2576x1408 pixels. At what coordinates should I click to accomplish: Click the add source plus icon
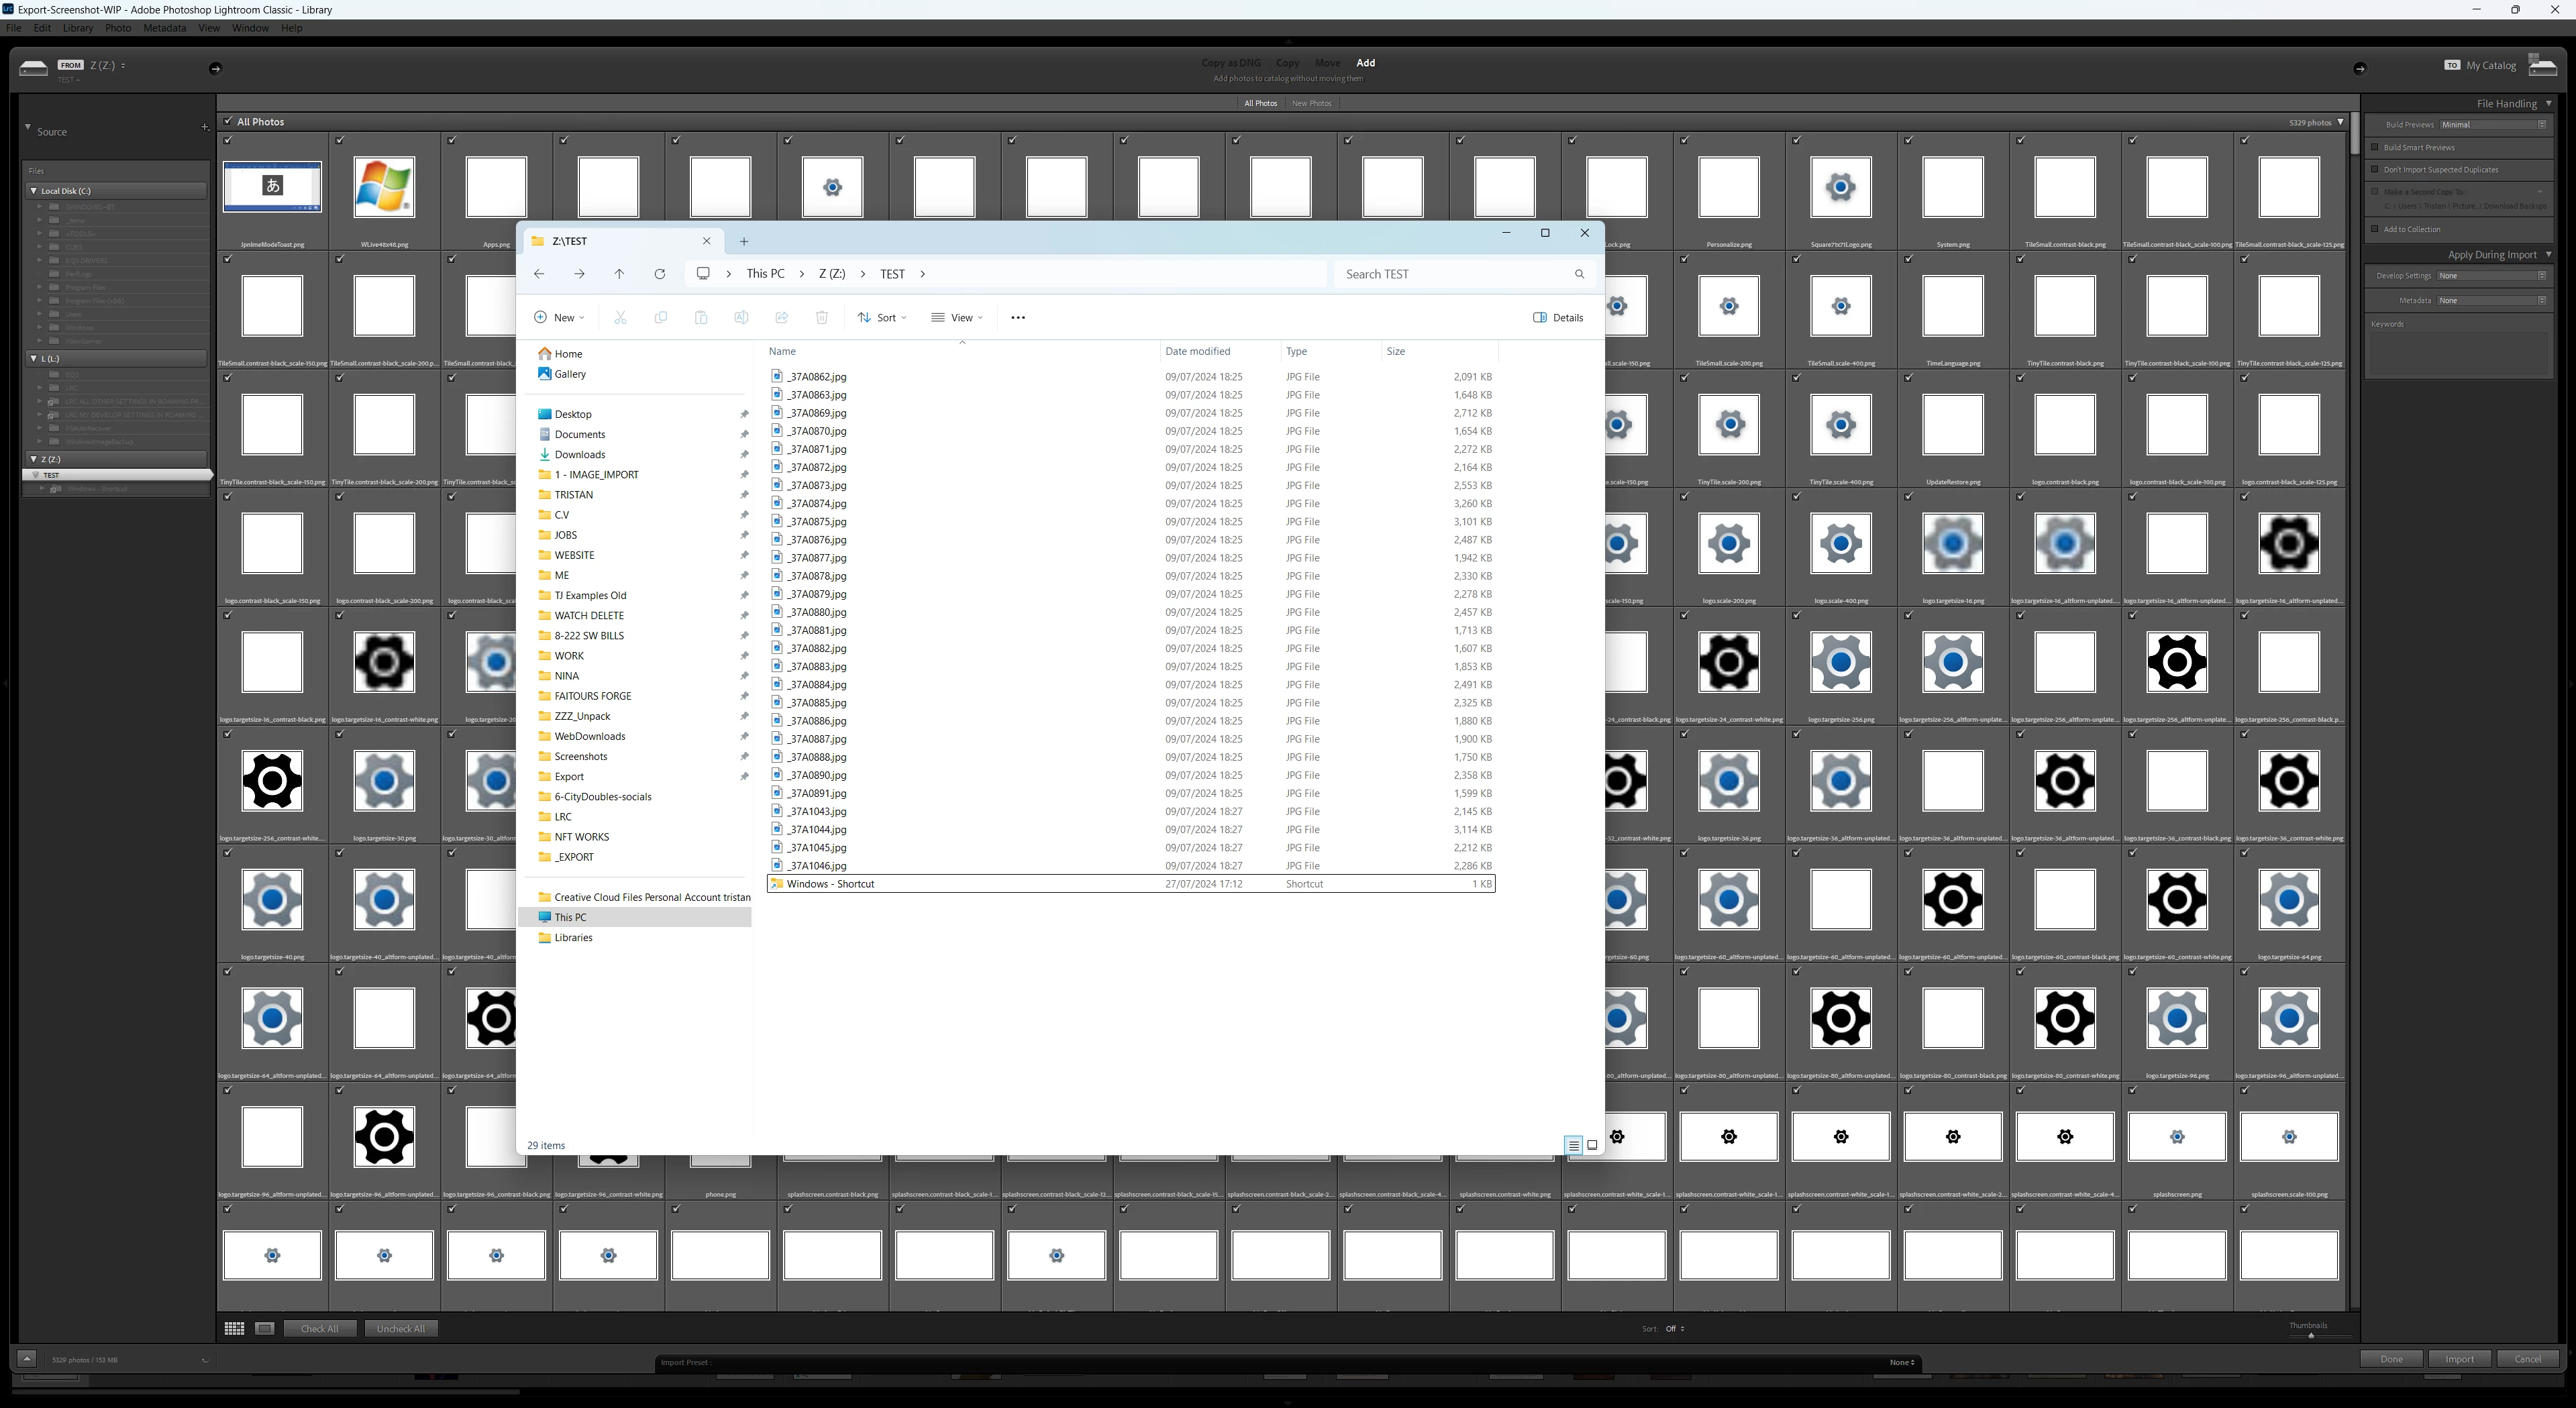205,127
